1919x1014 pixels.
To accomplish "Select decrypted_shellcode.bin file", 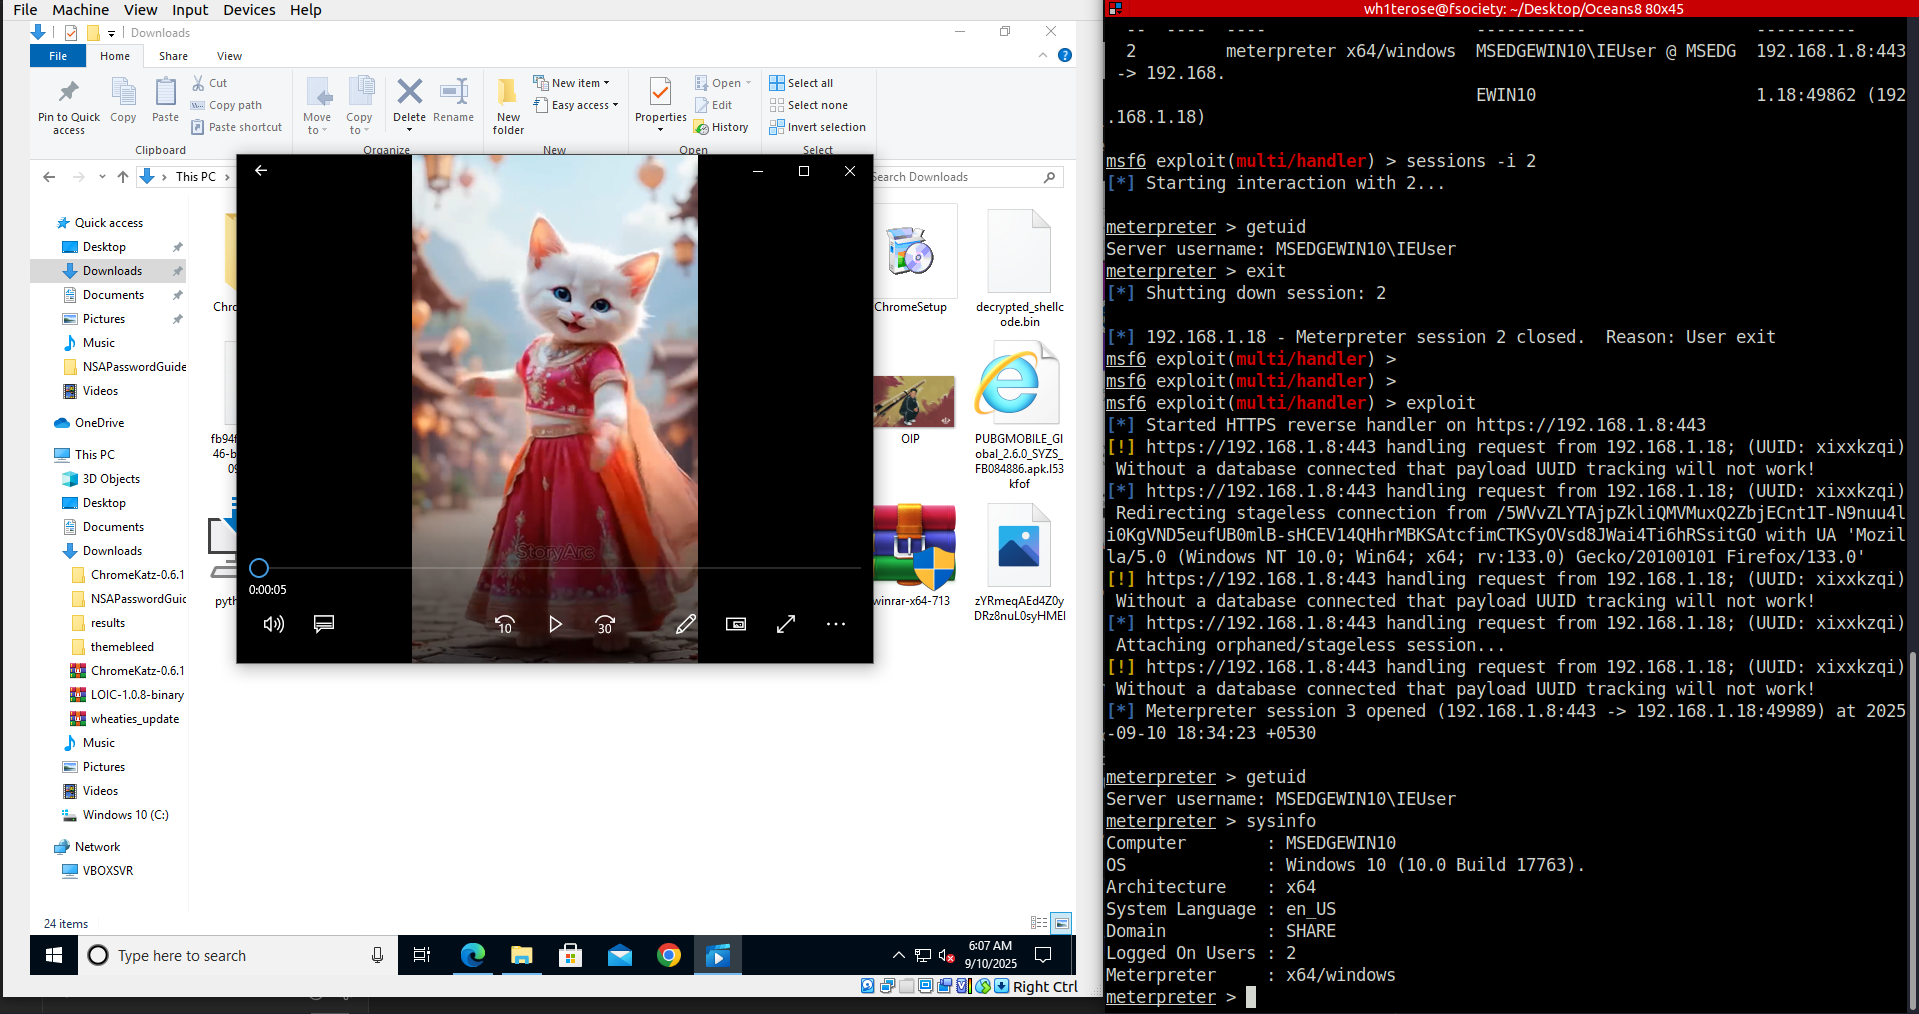I will (x=1019, y=269).
